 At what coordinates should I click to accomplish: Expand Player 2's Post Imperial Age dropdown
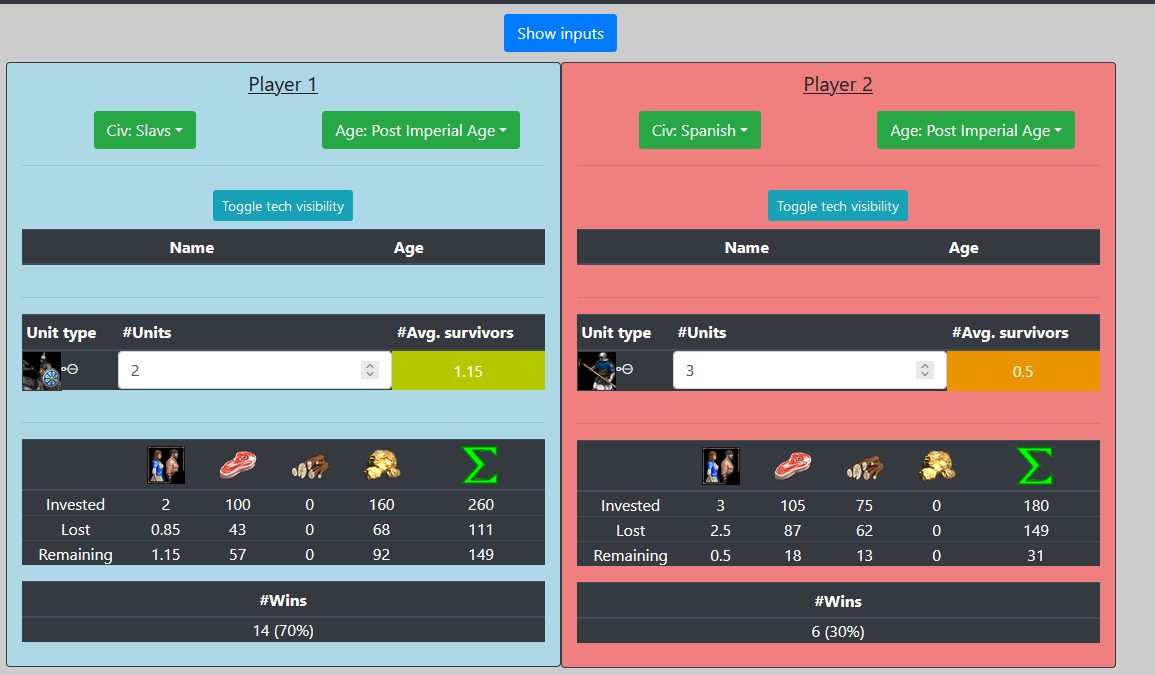[975, 130]
